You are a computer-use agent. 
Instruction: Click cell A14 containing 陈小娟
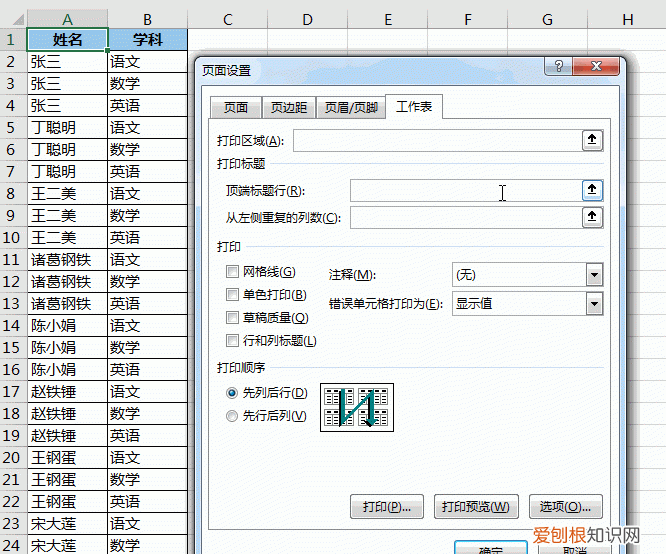point(67,326)
